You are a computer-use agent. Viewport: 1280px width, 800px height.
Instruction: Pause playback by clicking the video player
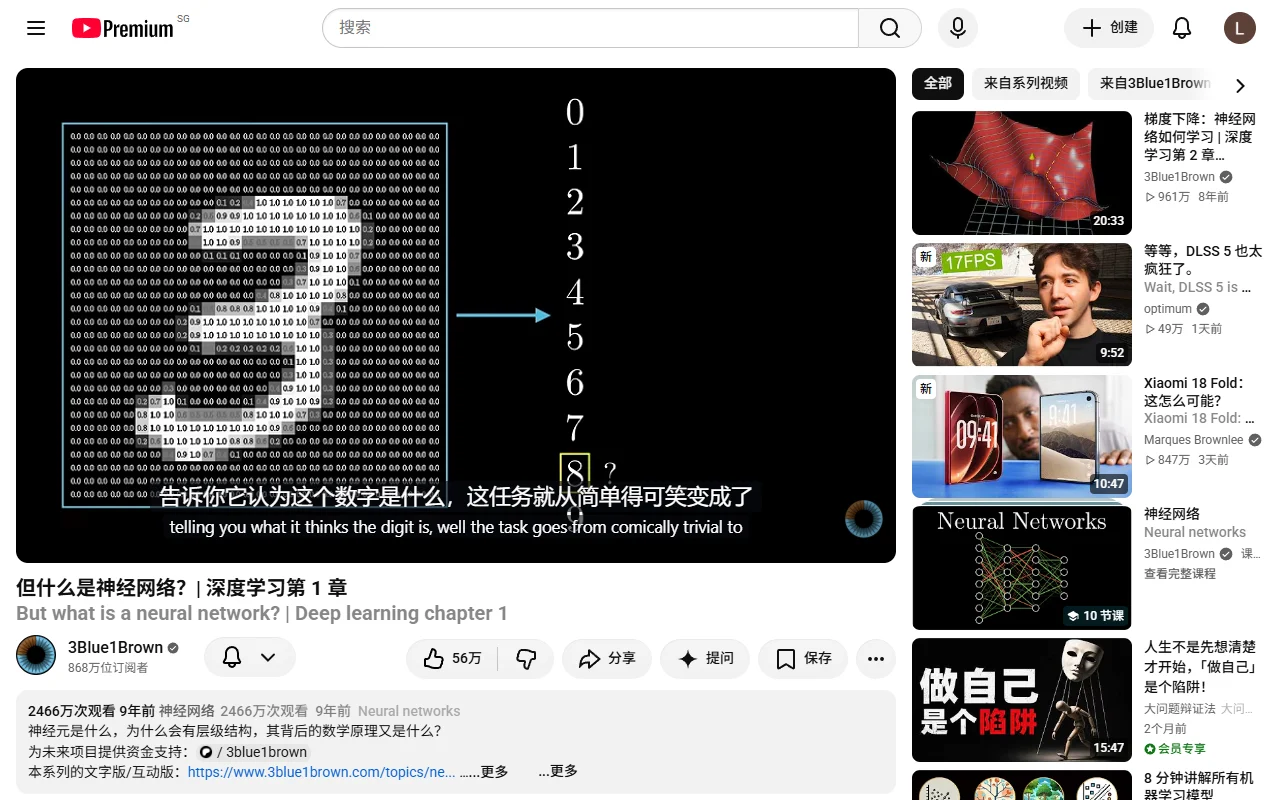click(456, 315)
